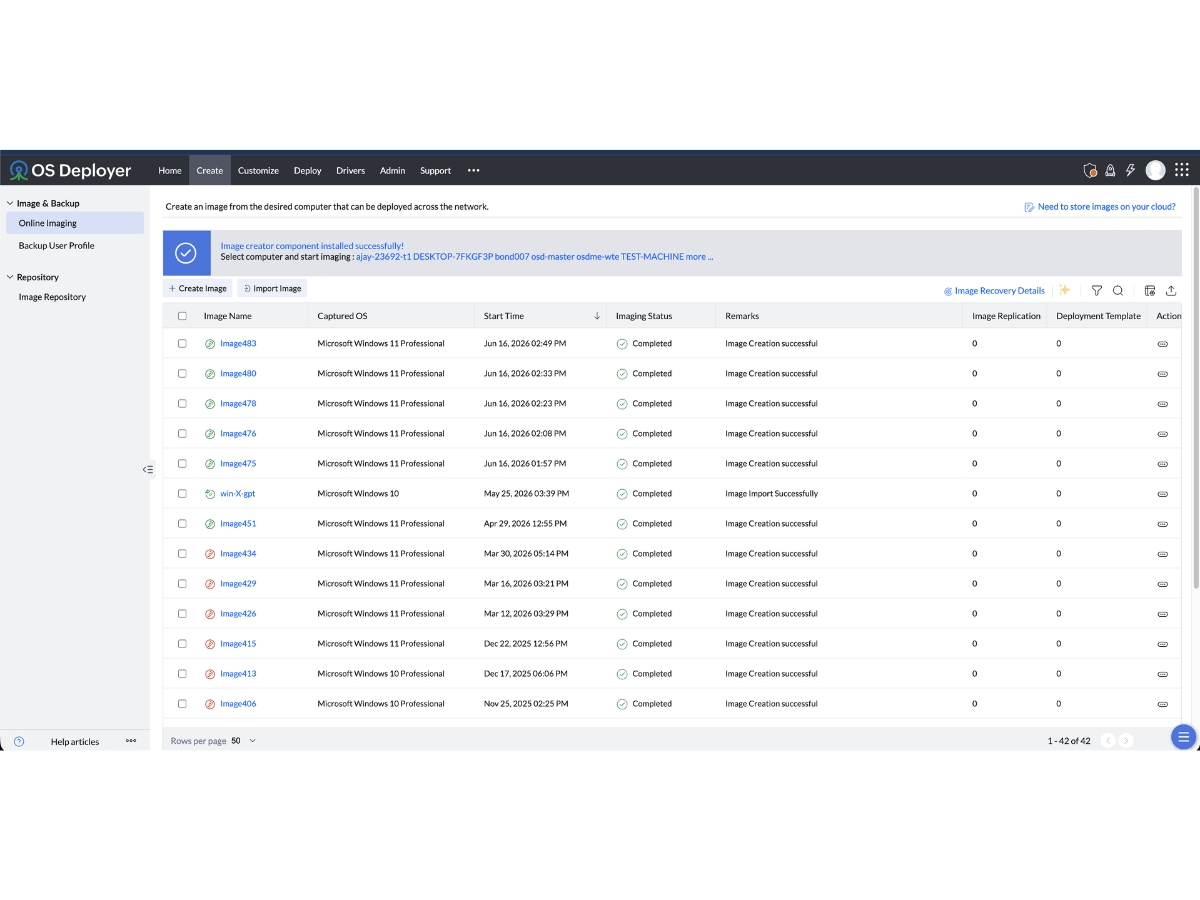Open the Customize menu

tap(258, 170)
